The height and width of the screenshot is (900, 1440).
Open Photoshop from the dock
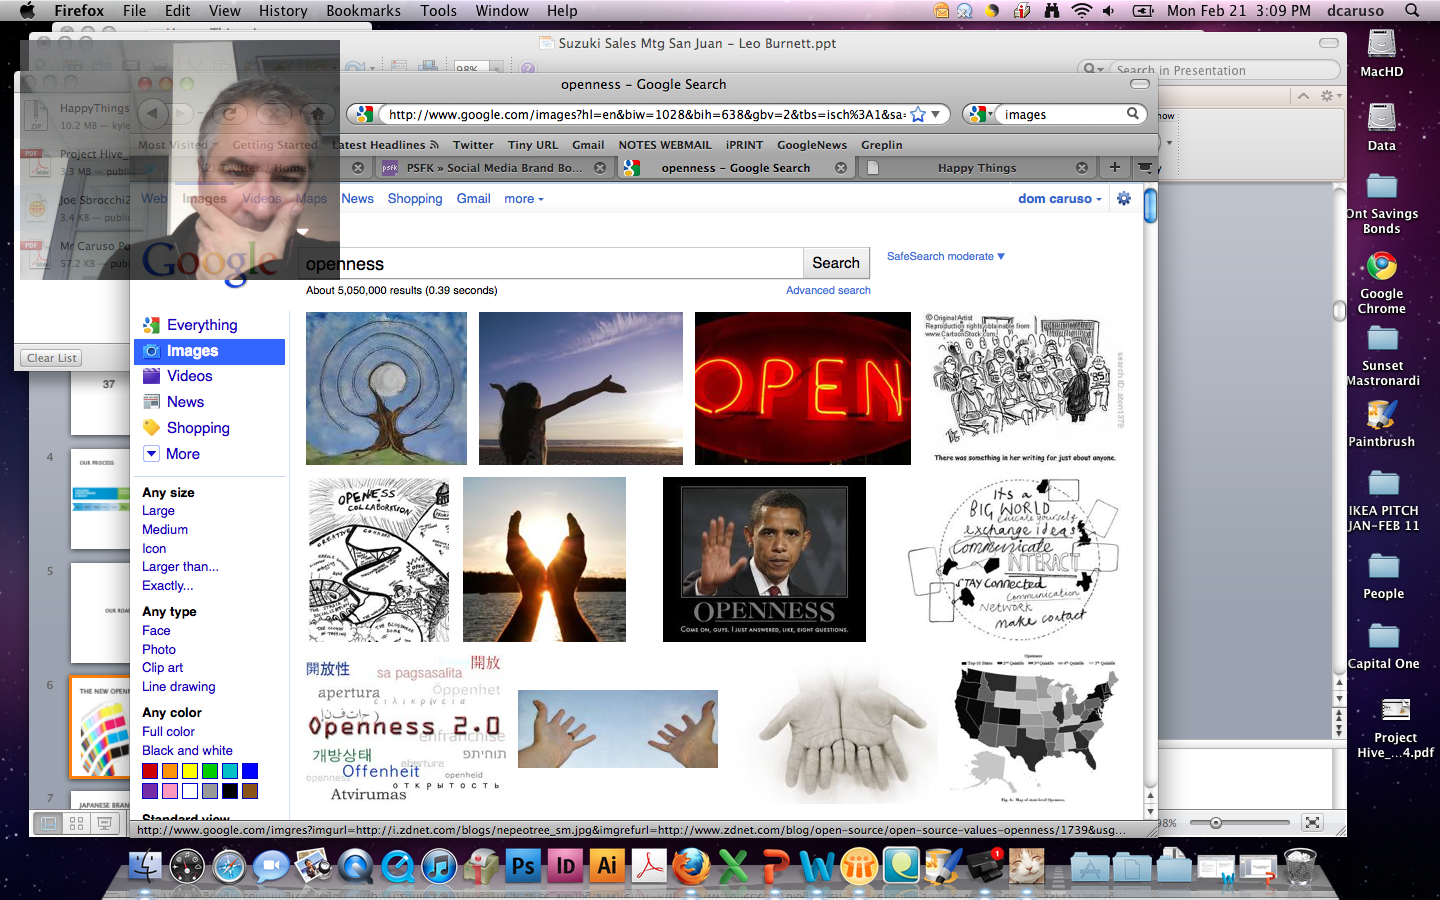[523, 866]
